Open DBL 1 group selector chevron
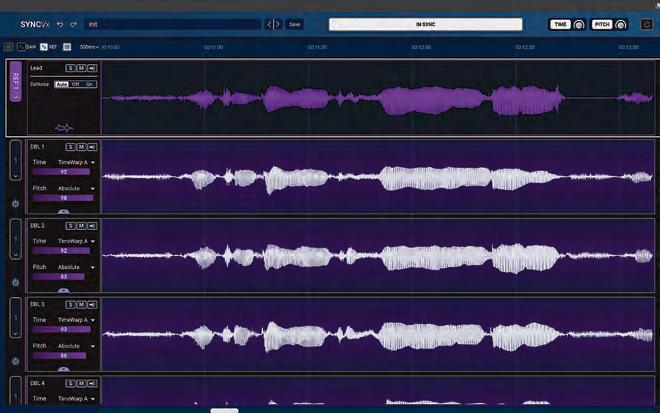 (x=16, y=176)
